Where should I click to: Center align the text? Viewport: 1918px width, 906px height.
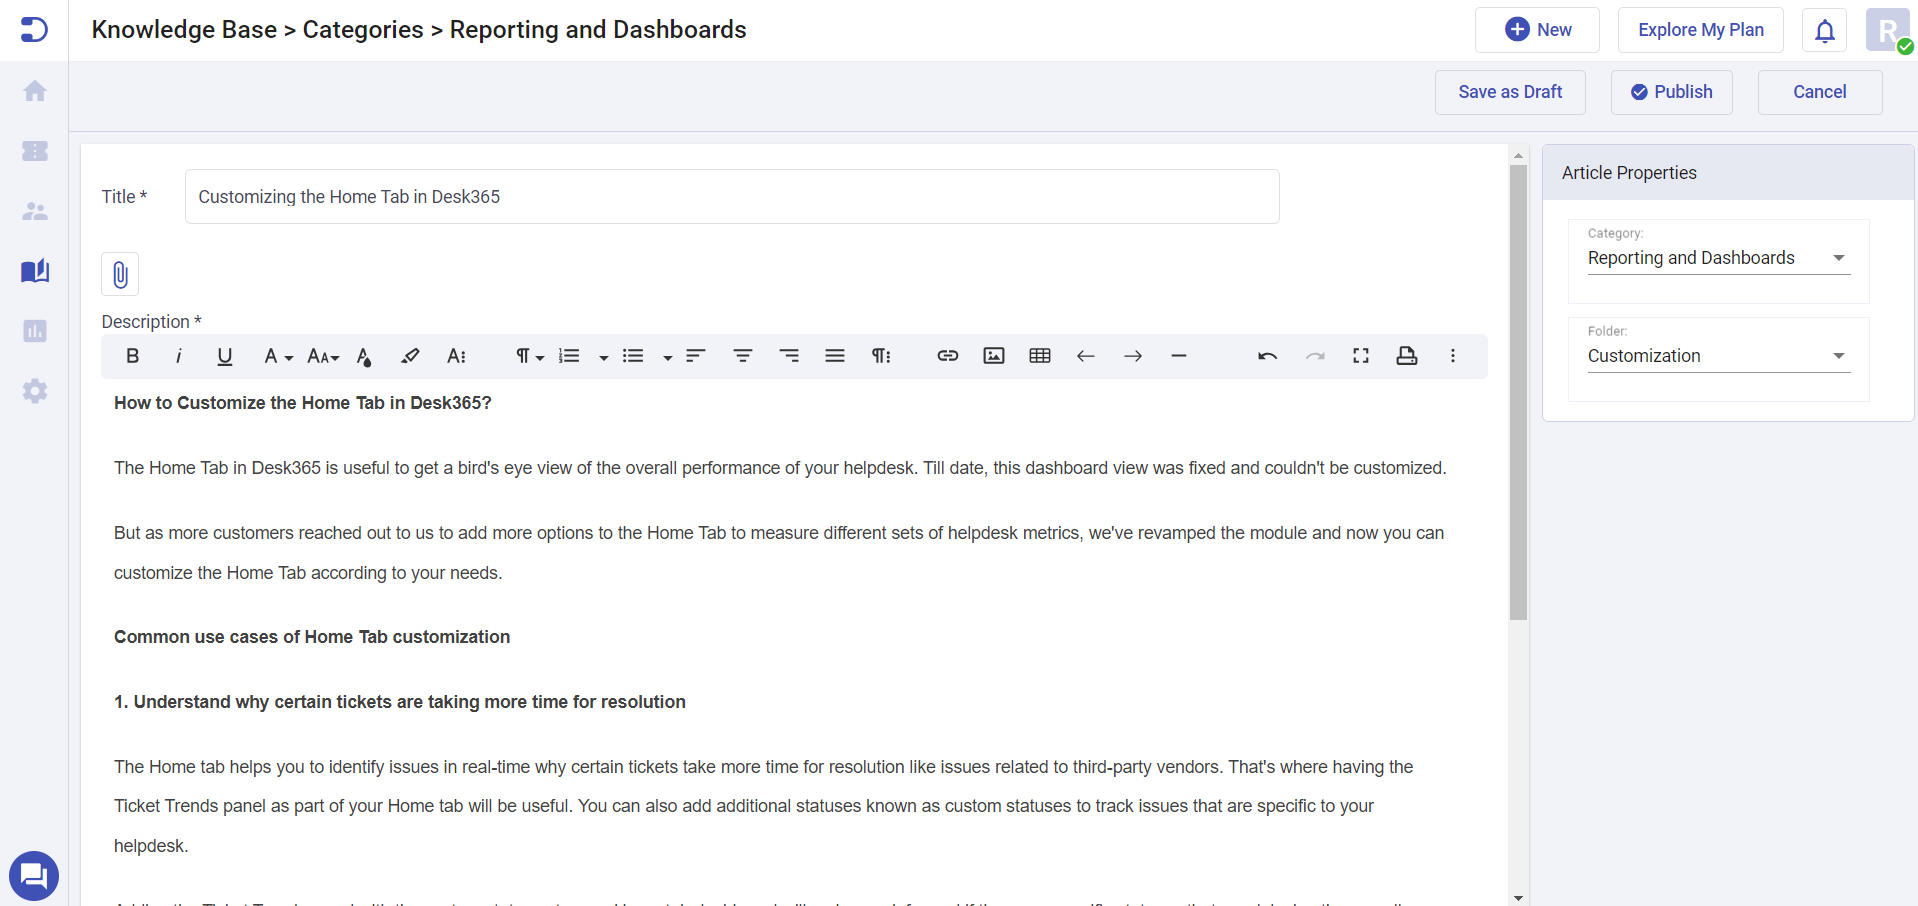743,356
